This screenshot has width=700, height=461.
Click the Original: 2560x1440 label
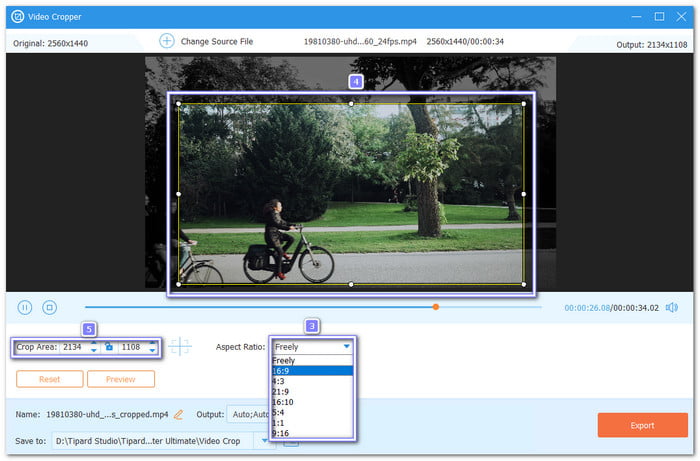[50, 43]
